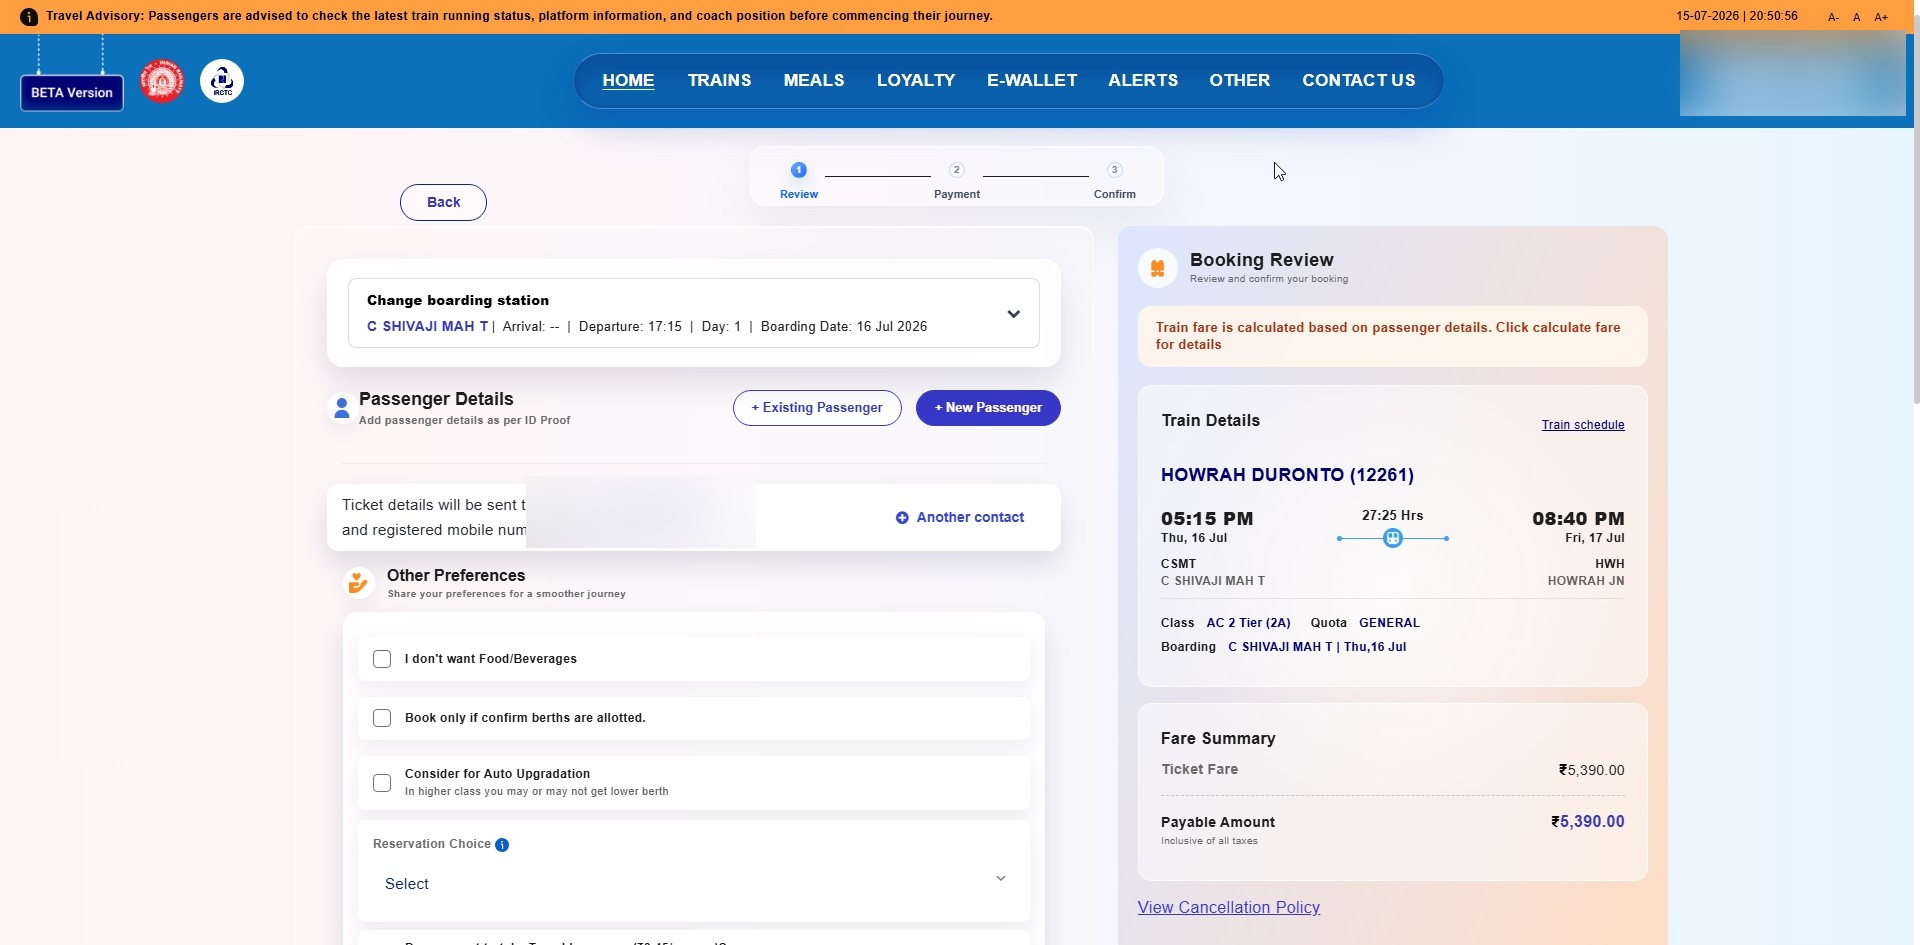Click the HOWRAH DURONTO (12261) train name

pyautogui.click(x=1287, y=475)
